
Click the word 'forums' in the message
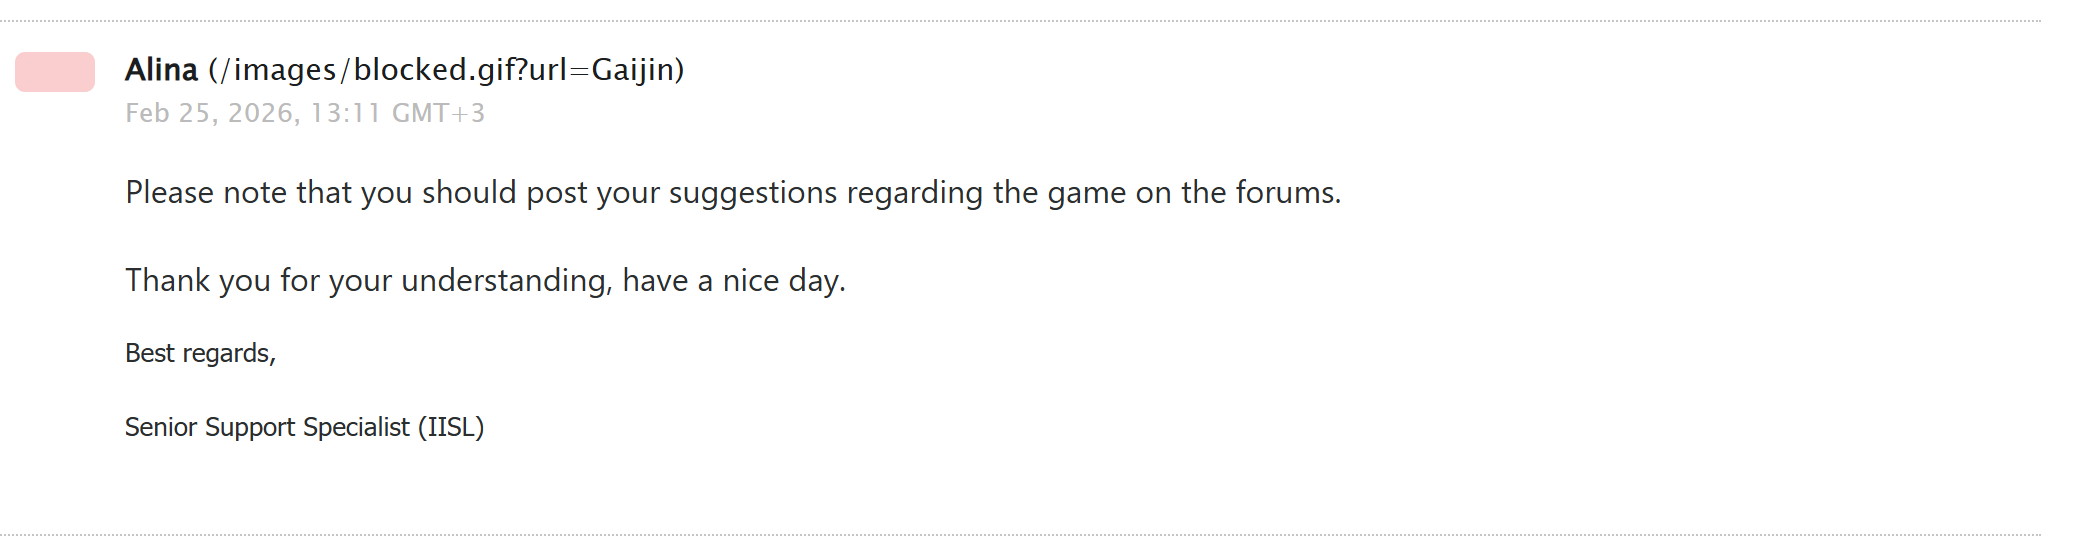click(x=1286, y=192)
